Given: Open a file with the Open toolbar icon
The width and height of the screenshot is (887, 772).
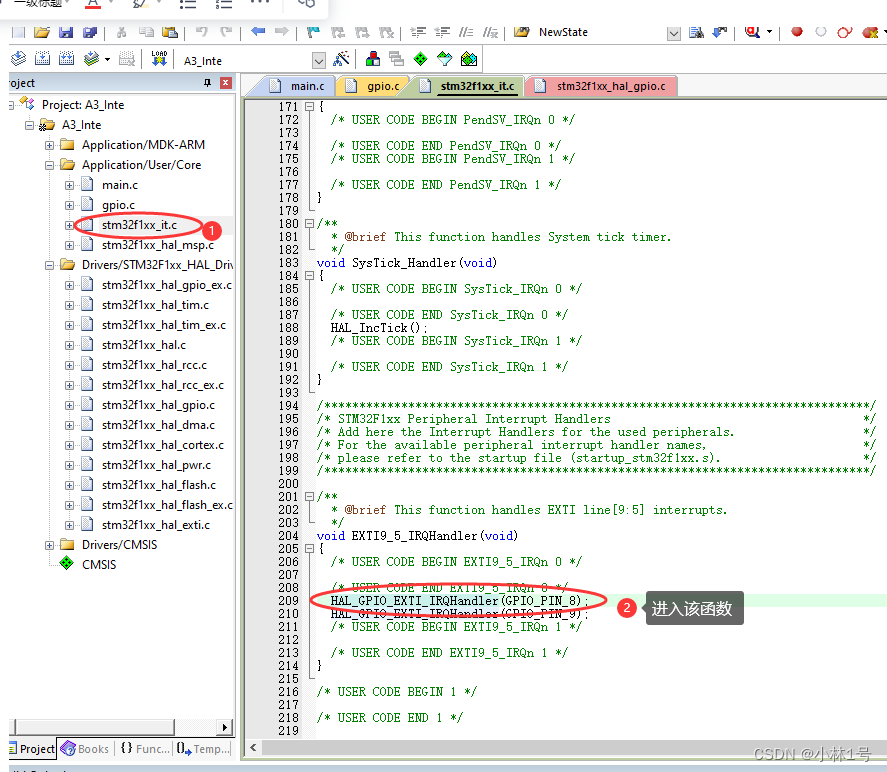Looking at the screenshot, I should click(41, 32).
